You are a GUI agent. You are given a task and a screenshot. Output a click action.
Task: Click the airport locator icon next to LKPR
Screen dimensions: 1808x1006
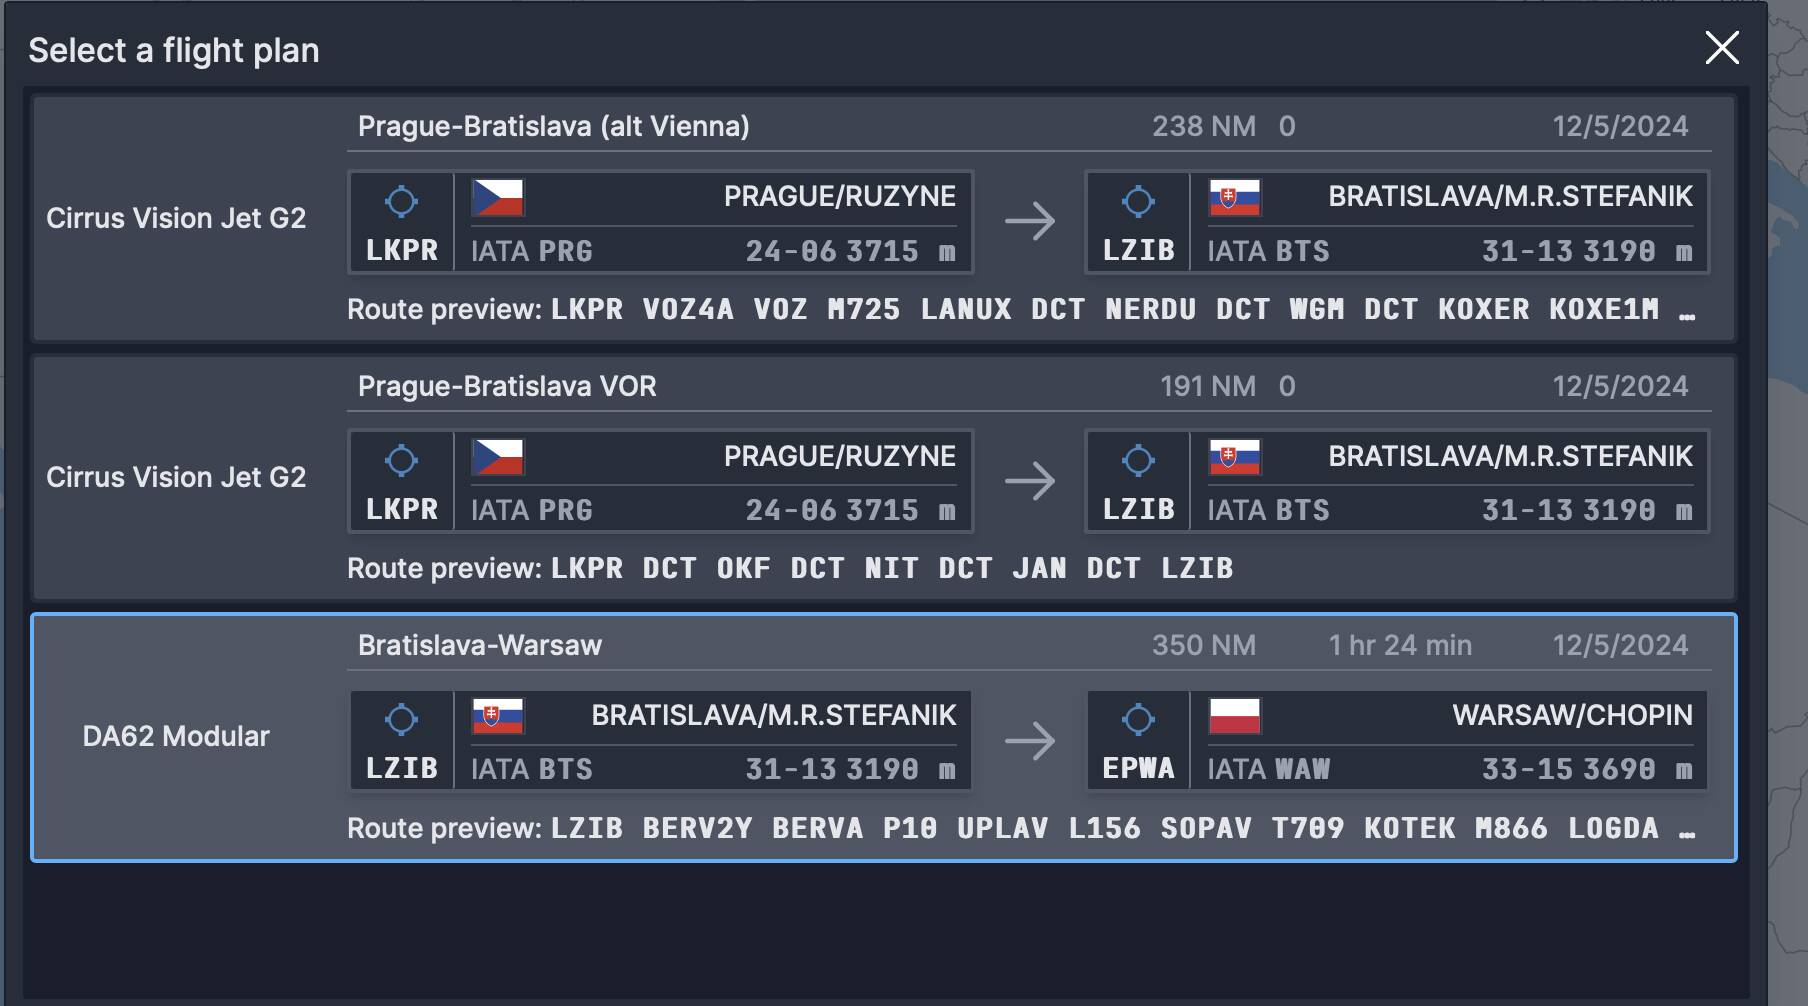[402, 202]
